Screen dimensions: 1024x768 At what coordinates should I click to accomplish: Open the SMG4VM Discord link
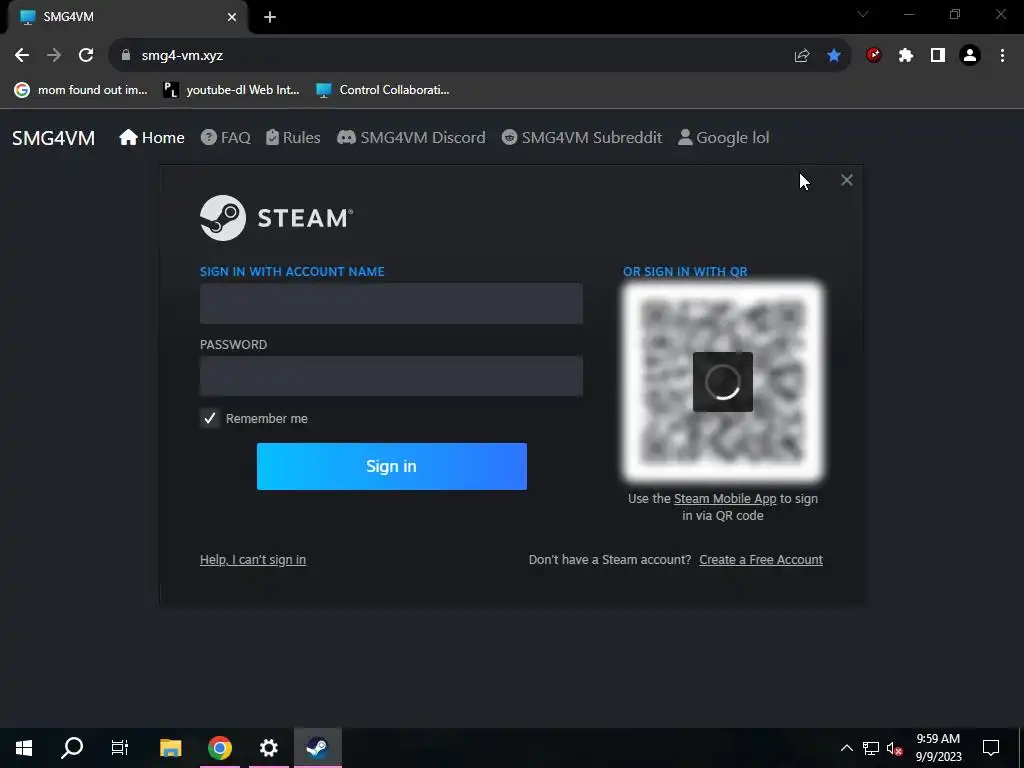[411, 138]
